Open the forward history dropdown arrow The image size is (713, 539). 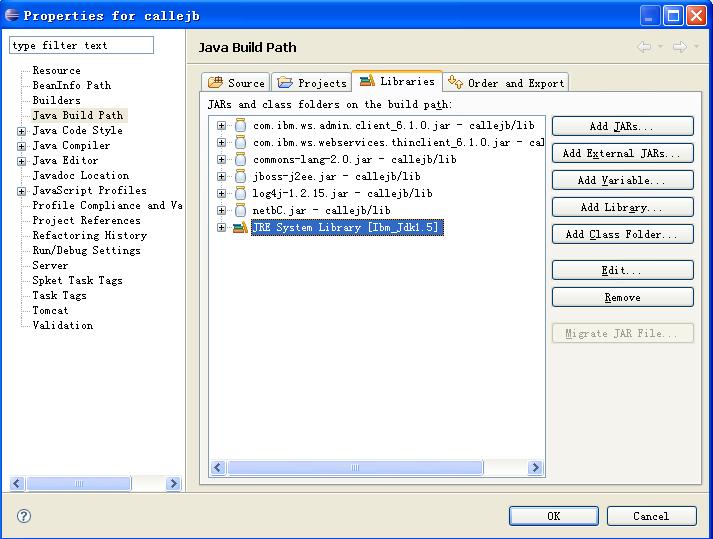[x=696, y=46]
